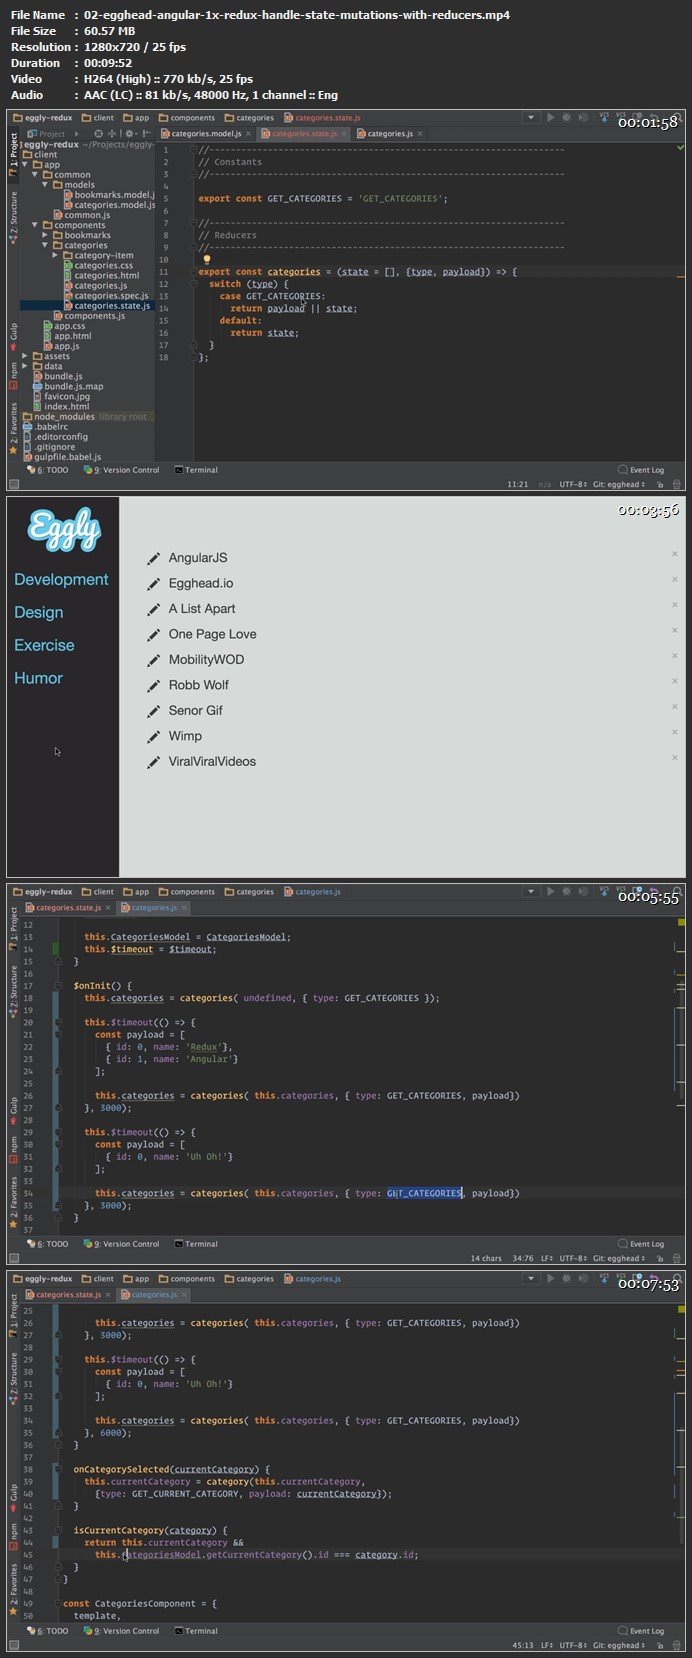Open the TODO tool window in first frame
The width and height of the screenshot is (692, 1658).
pyautogui.click(x=47, y=470)
